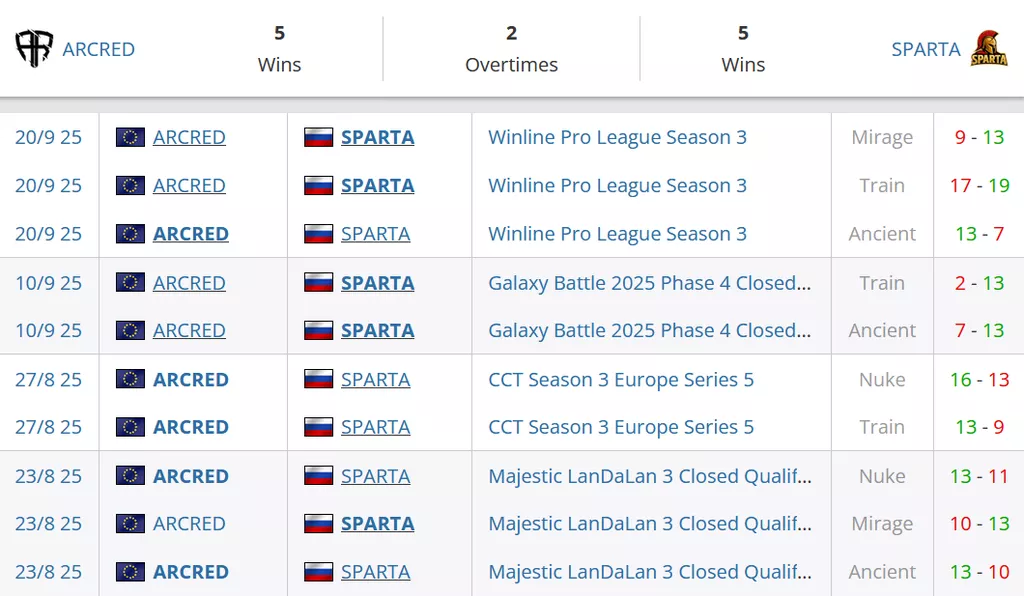Open Galaxy Battle 2025 event for the 2 - 13 match
The height and width of the screenshot is (596, 1024).
click(x=649, y=283)
